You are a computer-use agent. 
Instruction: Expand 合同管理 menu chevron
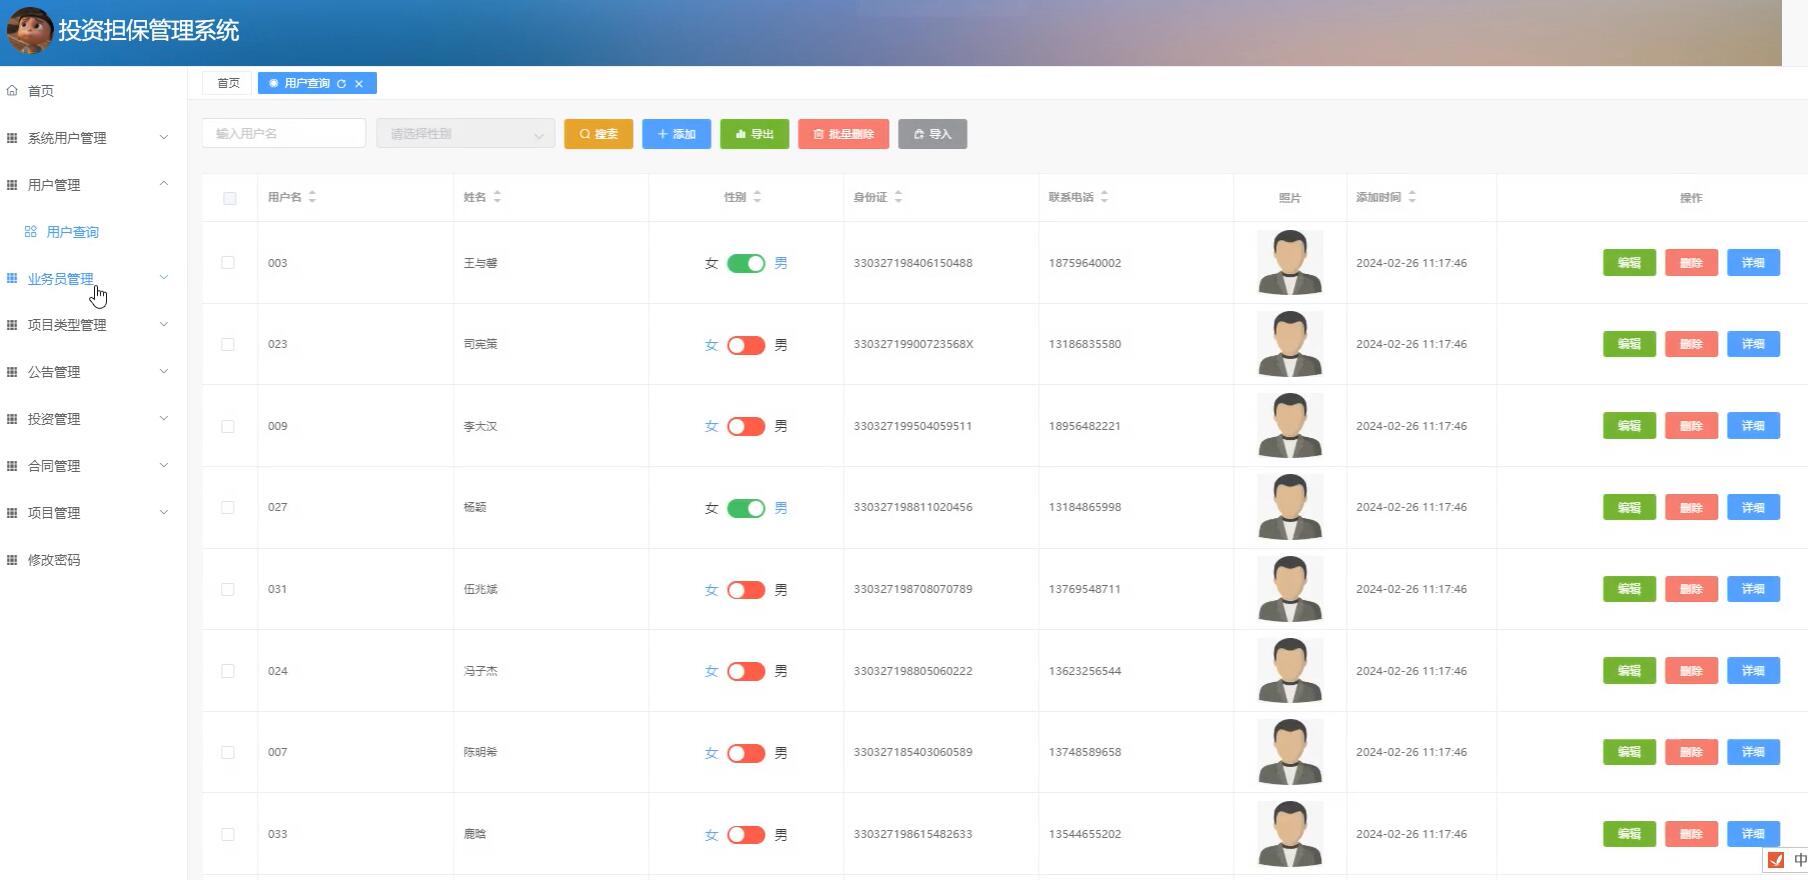pos(164,466)
